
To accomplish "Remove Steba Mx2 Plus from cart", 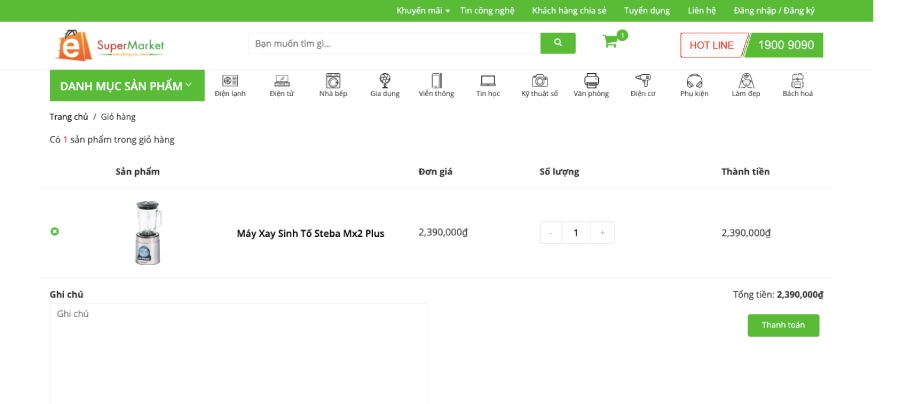I will tap(55, 231).
